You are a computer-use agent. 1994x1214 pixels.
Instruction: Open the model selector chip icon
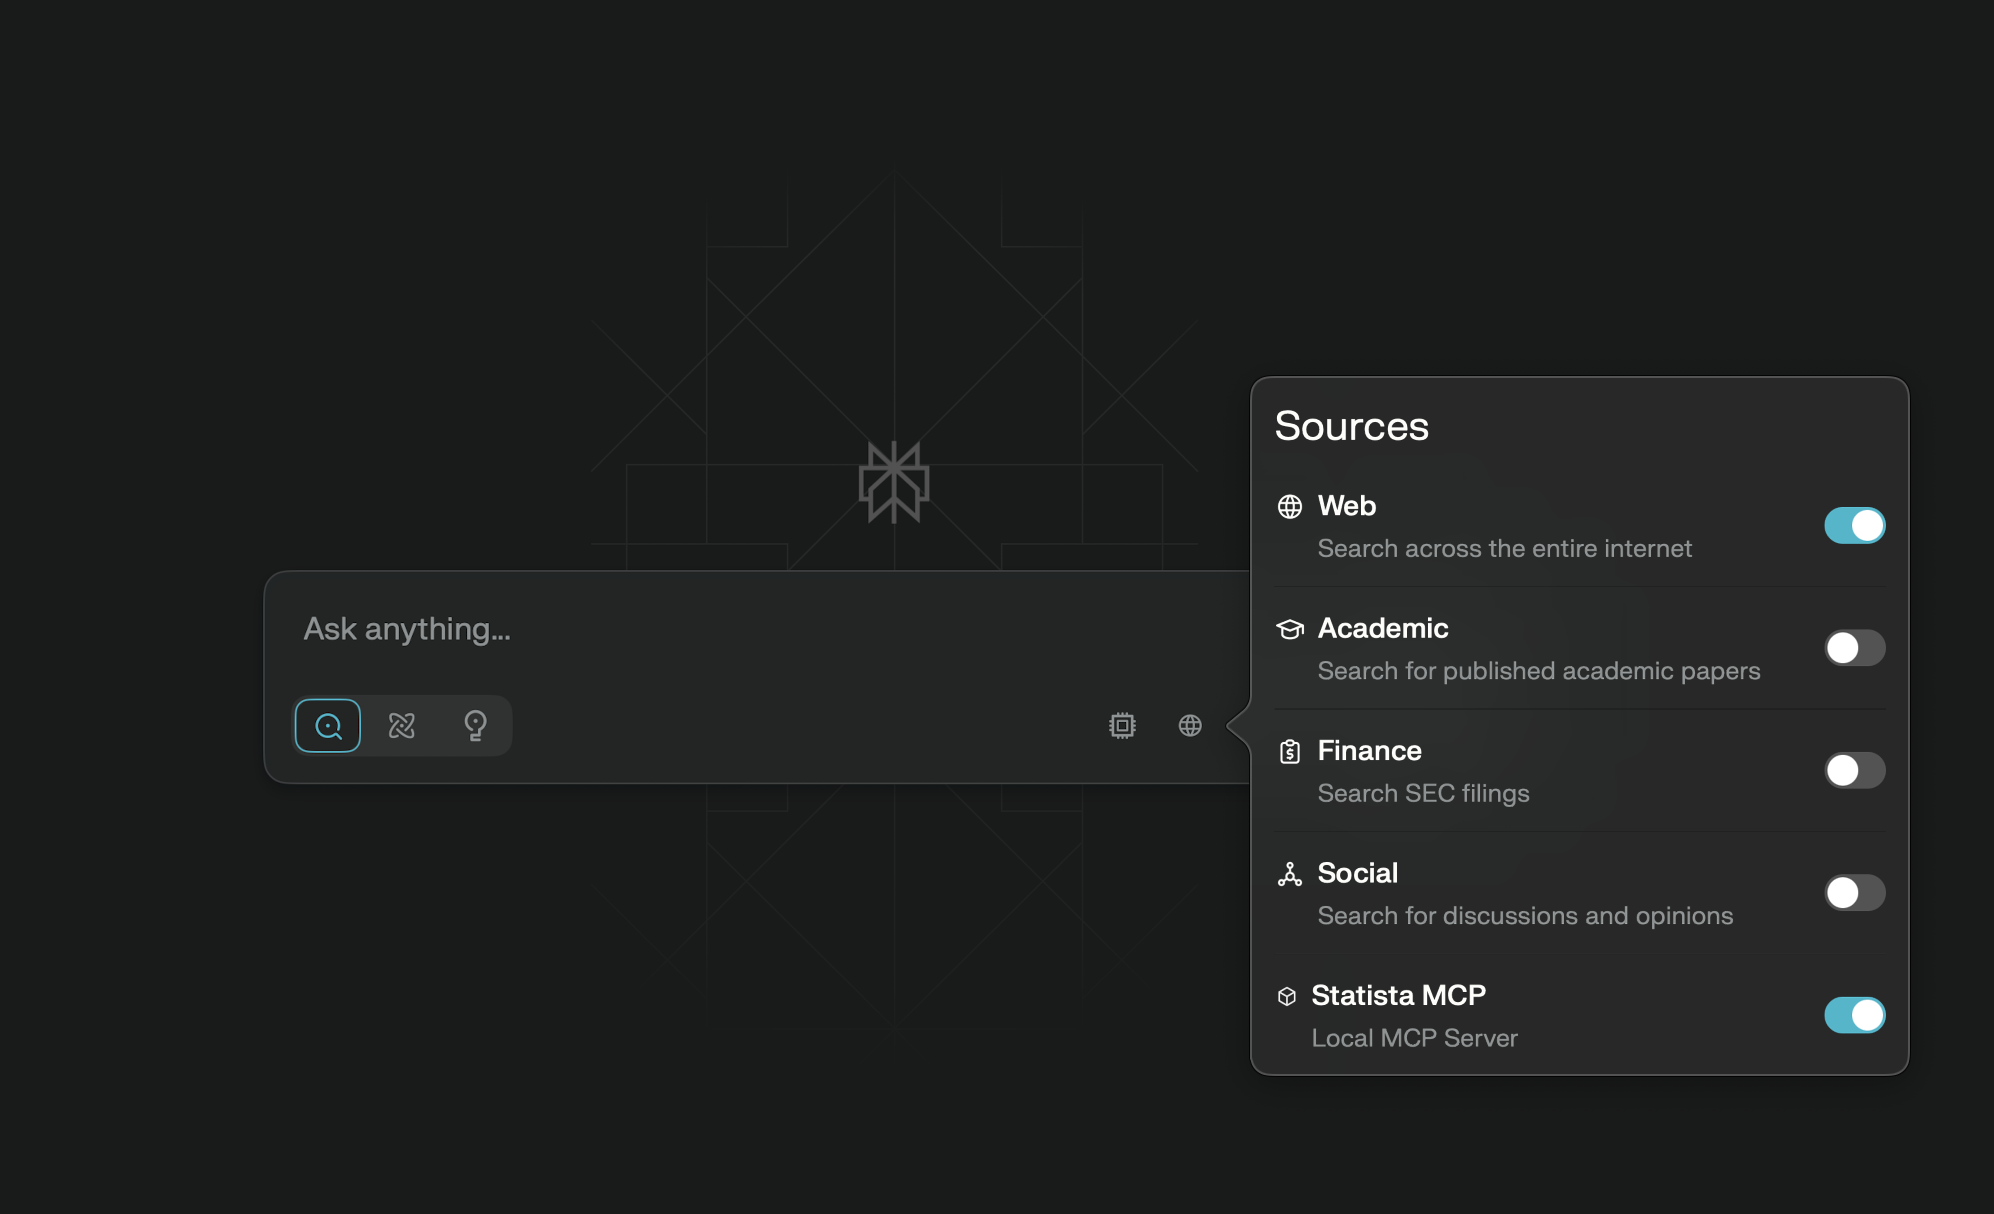[1122, 726]
